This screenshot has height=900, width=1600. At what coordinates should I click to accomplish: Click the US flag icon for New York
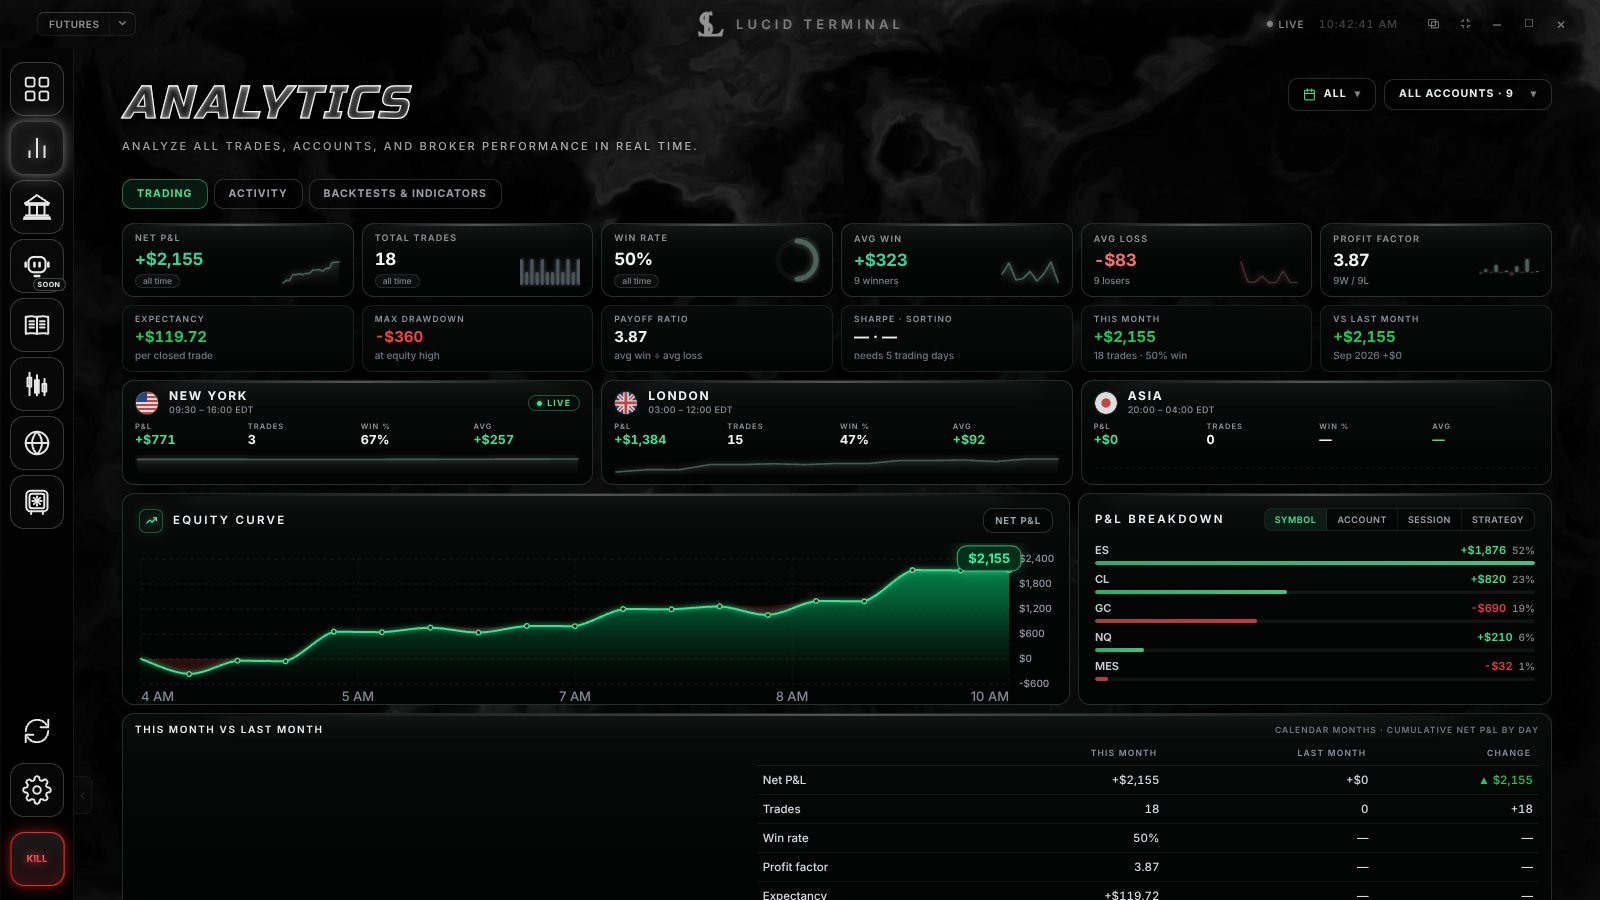point(147,403)
